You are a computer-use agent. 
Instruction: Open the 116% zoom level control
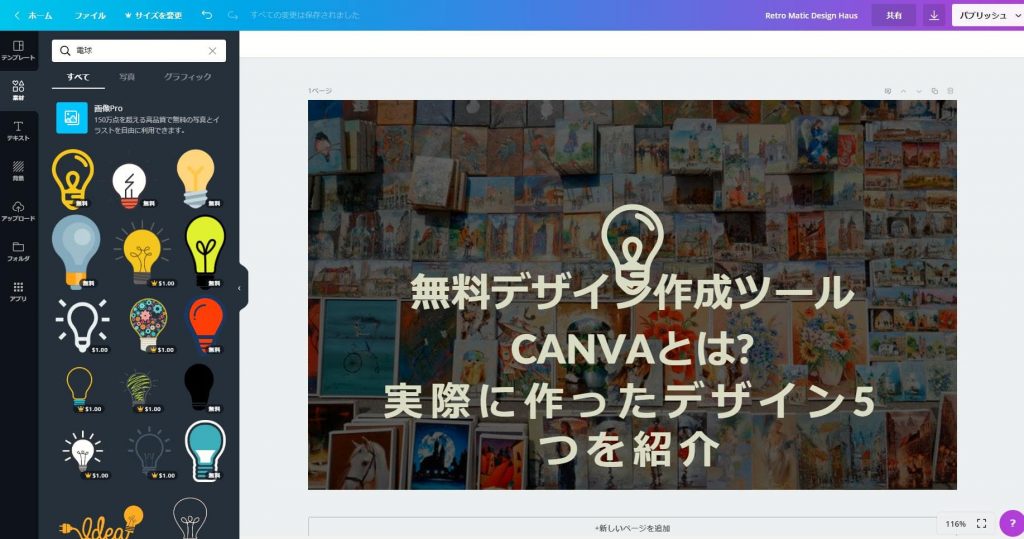955,524
